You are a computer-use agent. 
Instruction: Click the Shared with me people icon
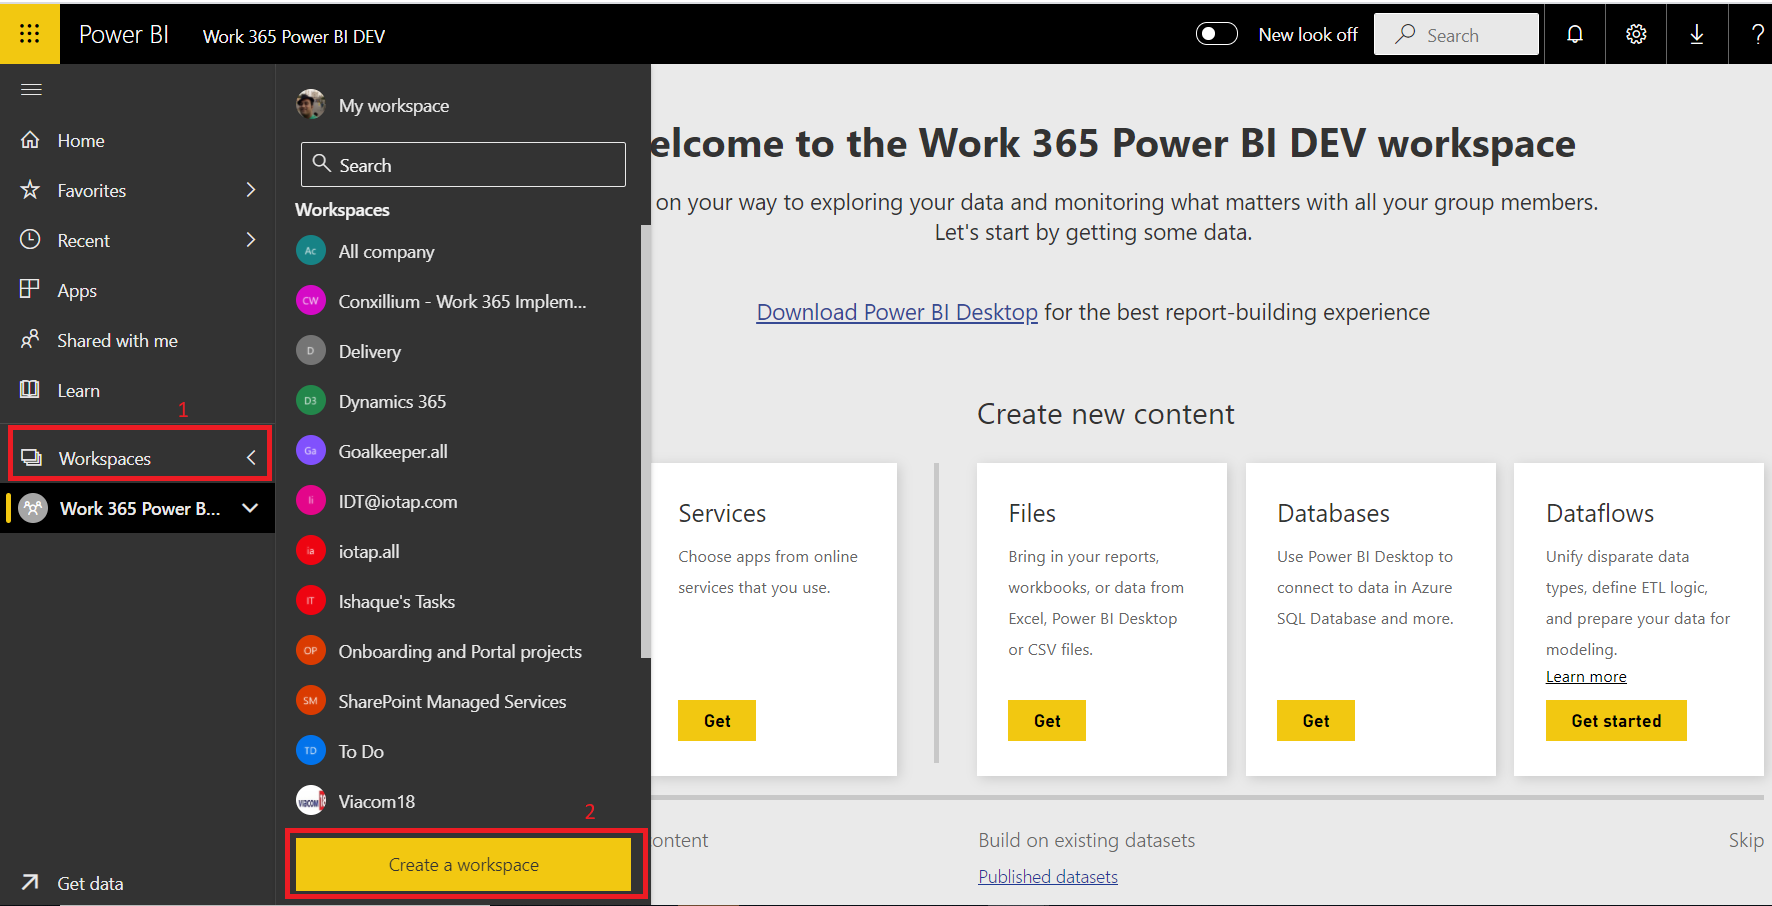click(31, 340)
